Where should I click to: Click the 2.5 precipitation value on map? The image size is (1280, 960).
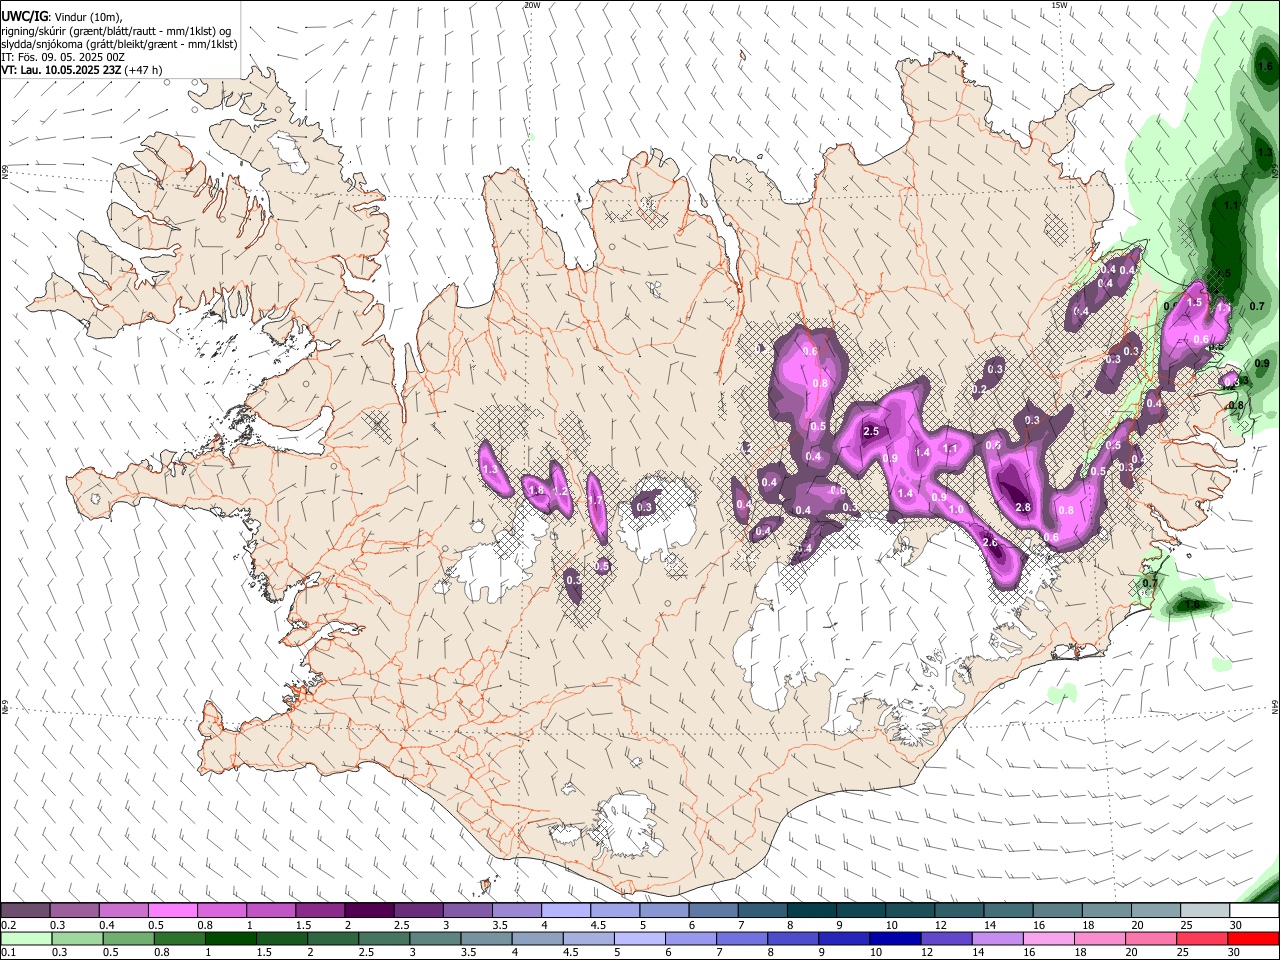coord(871,432)
